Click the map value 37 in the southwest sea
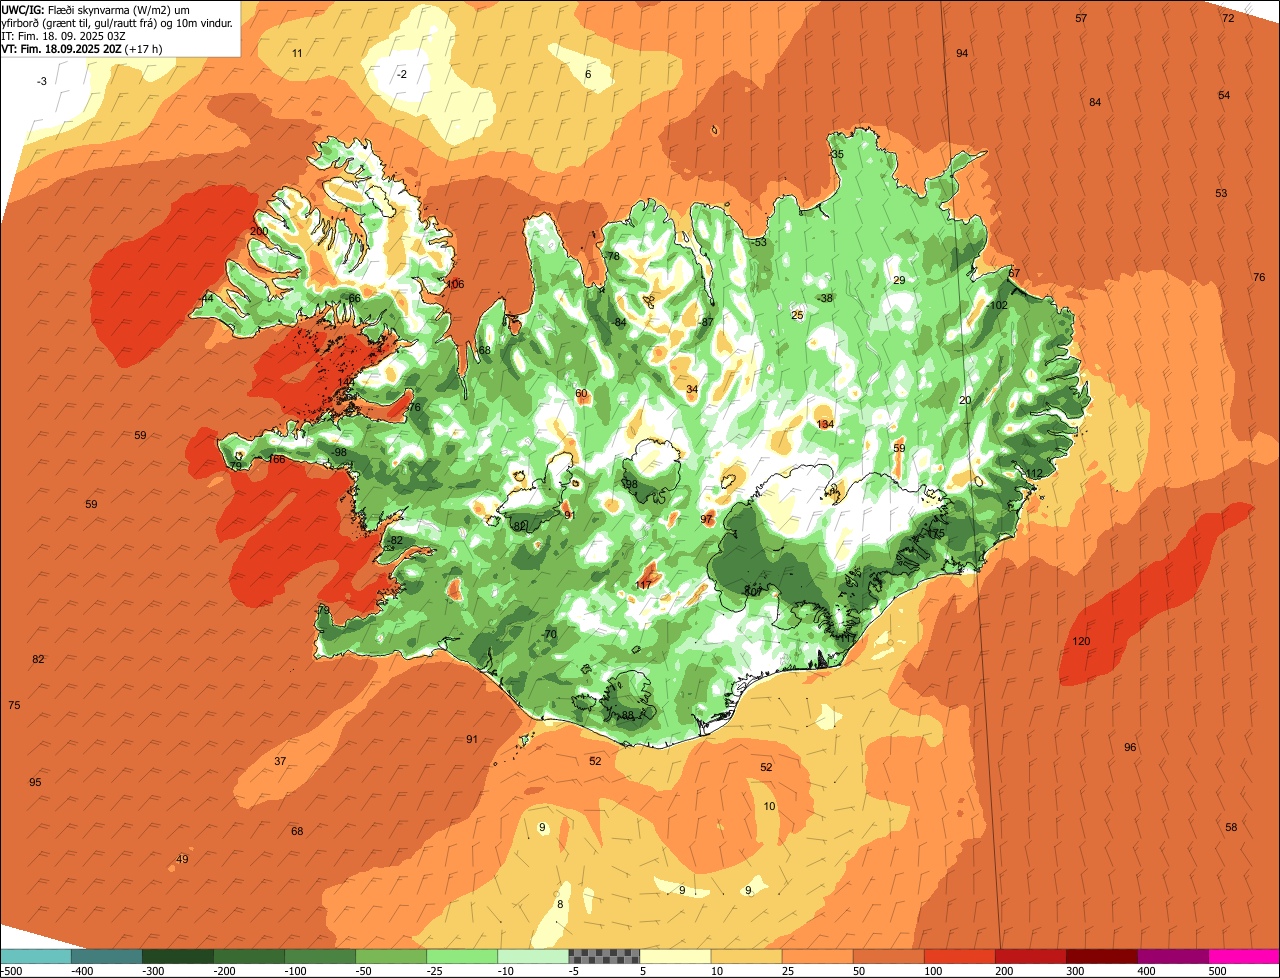1280x978 pixels. tap(280, 761)
